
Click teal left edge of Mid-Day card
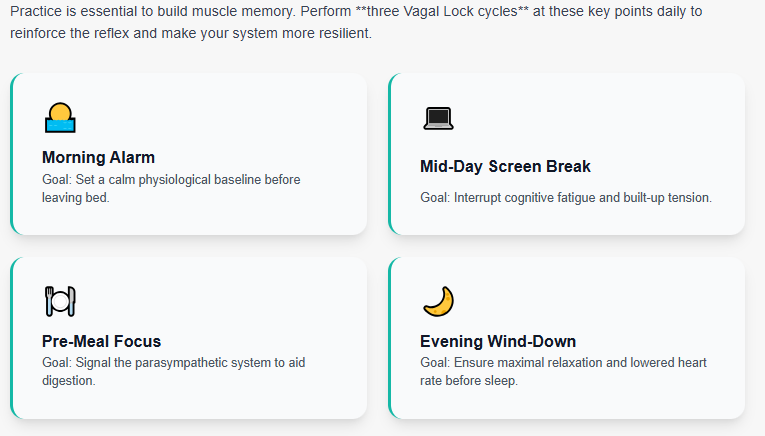(390, 154)
